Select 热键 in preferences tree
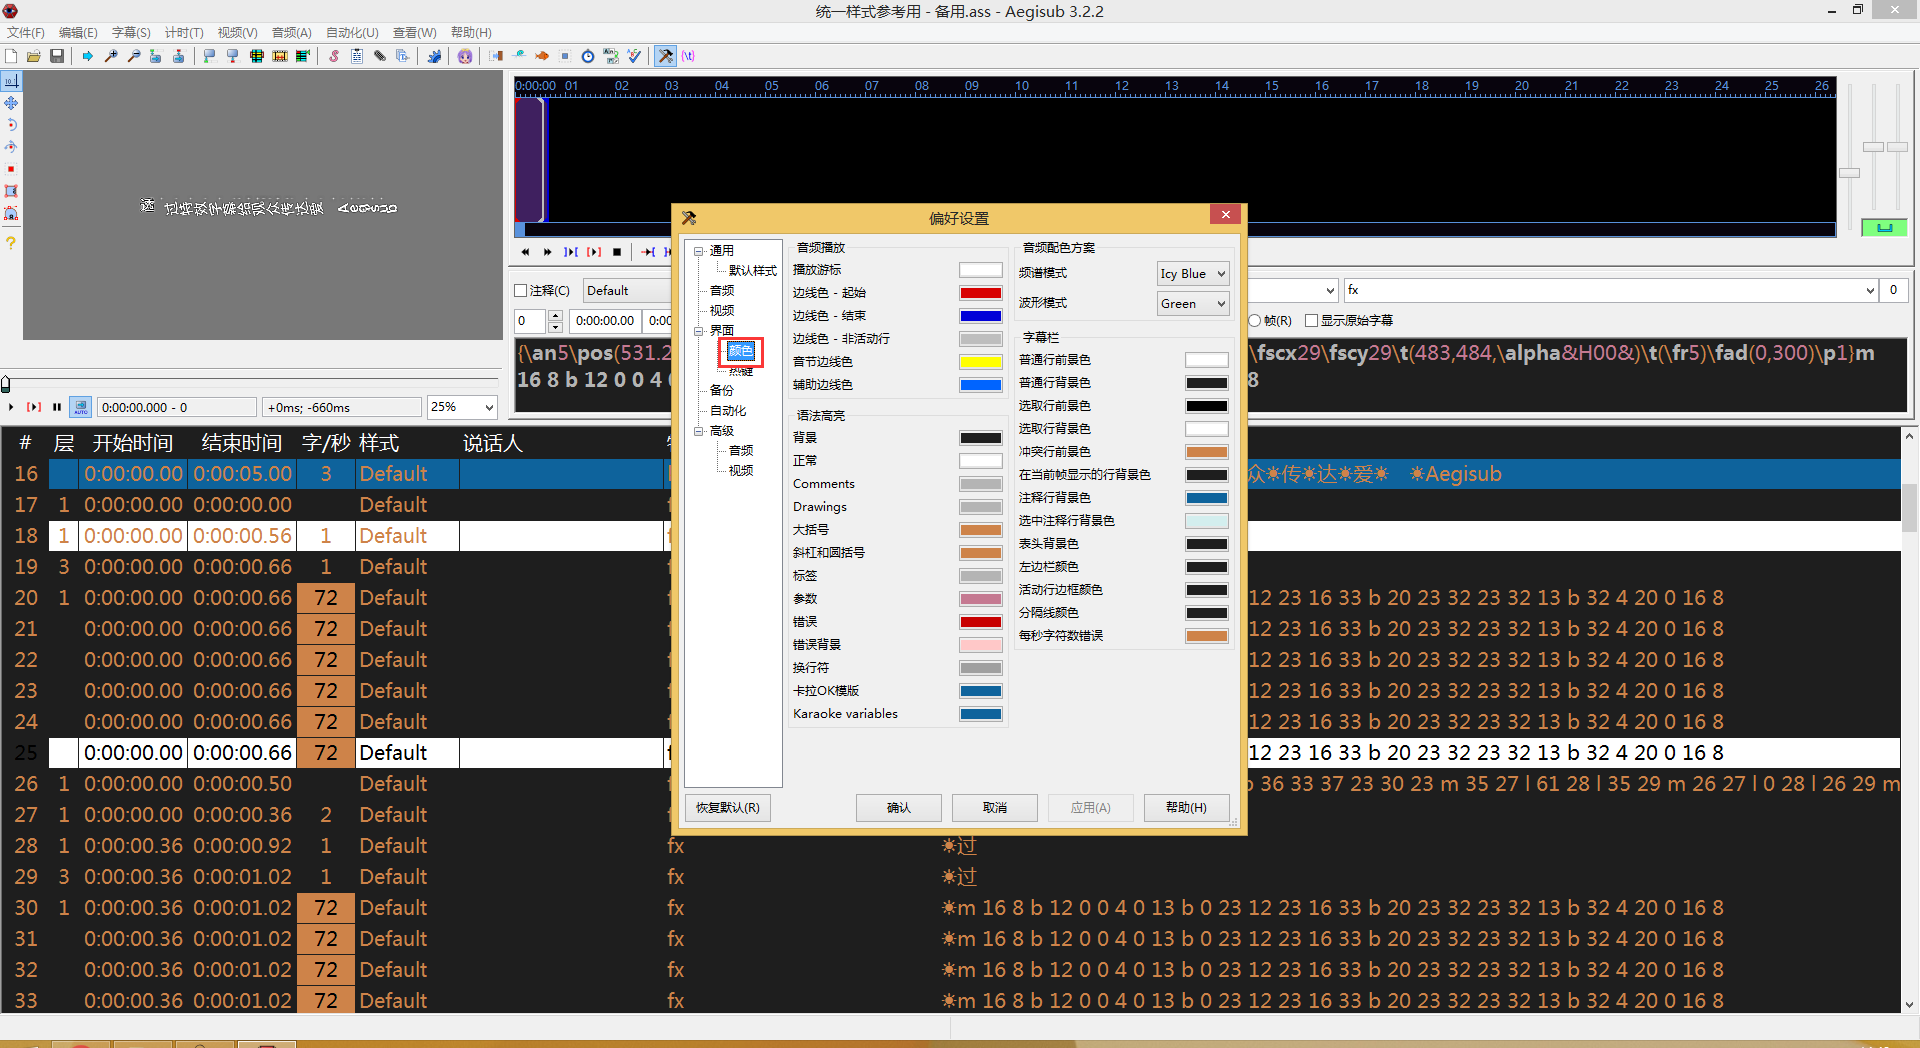This screenshot has height=1048, width=1920. pyautogui.click(x=741, y=372)
